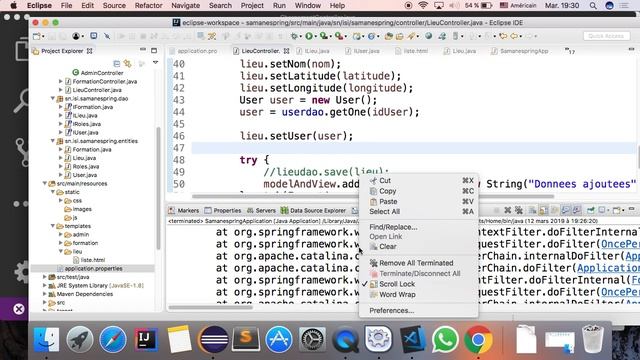Open WhatsApp from the Dock

pos(445,340)
